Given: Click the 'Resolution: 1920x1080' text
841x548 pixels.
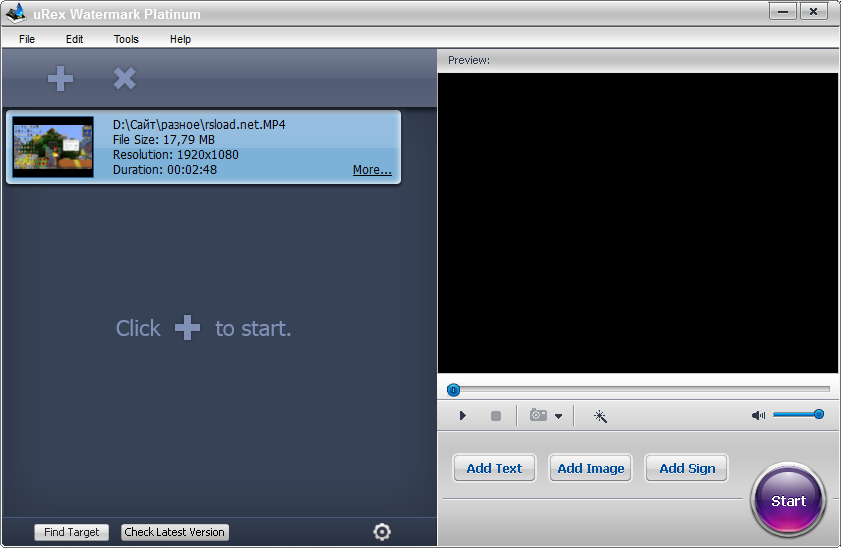Looking at the screenshot, I should (x=175, y=154).
